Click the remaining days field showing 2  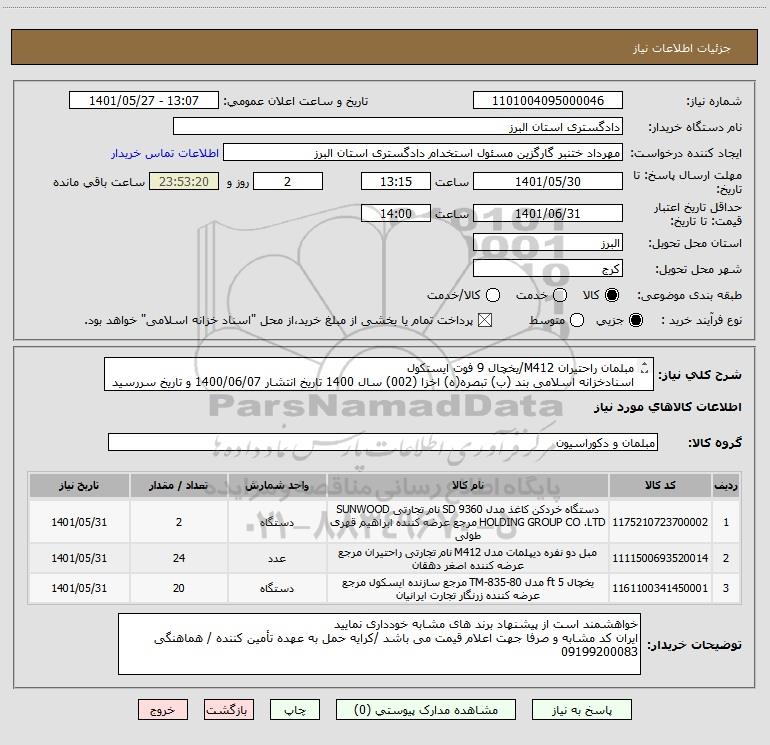point(288,181)
